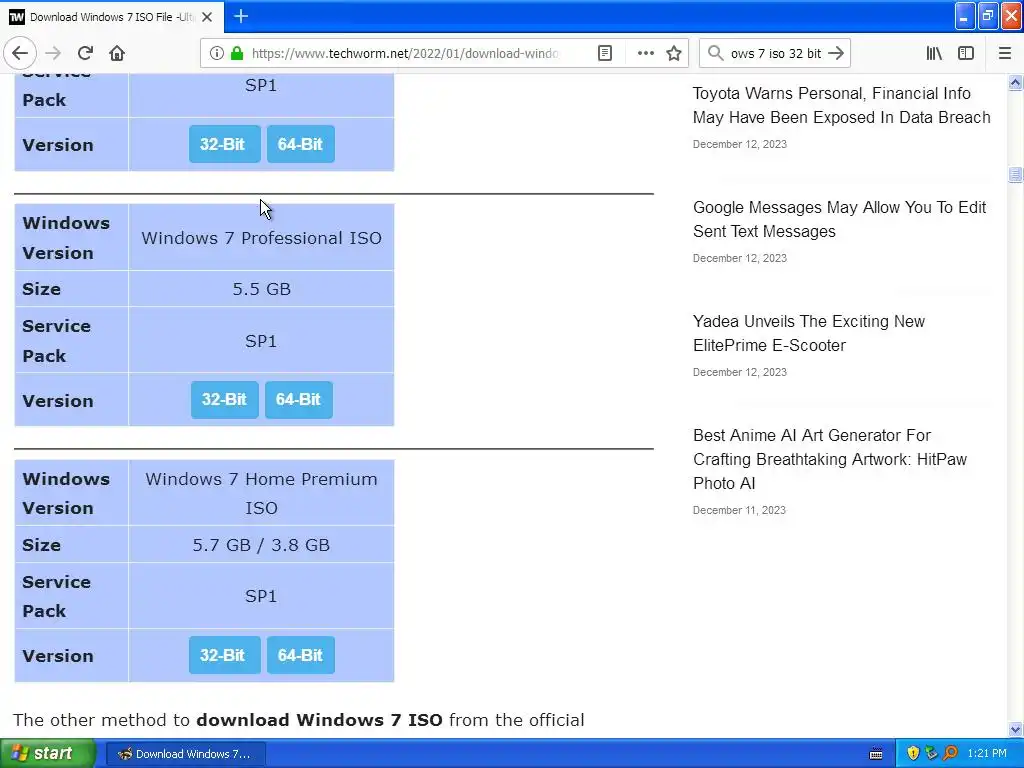This screenshot has width=1024, height=768.
Task: Toggle reader view in address bar
Action: [x=605, y=54]
